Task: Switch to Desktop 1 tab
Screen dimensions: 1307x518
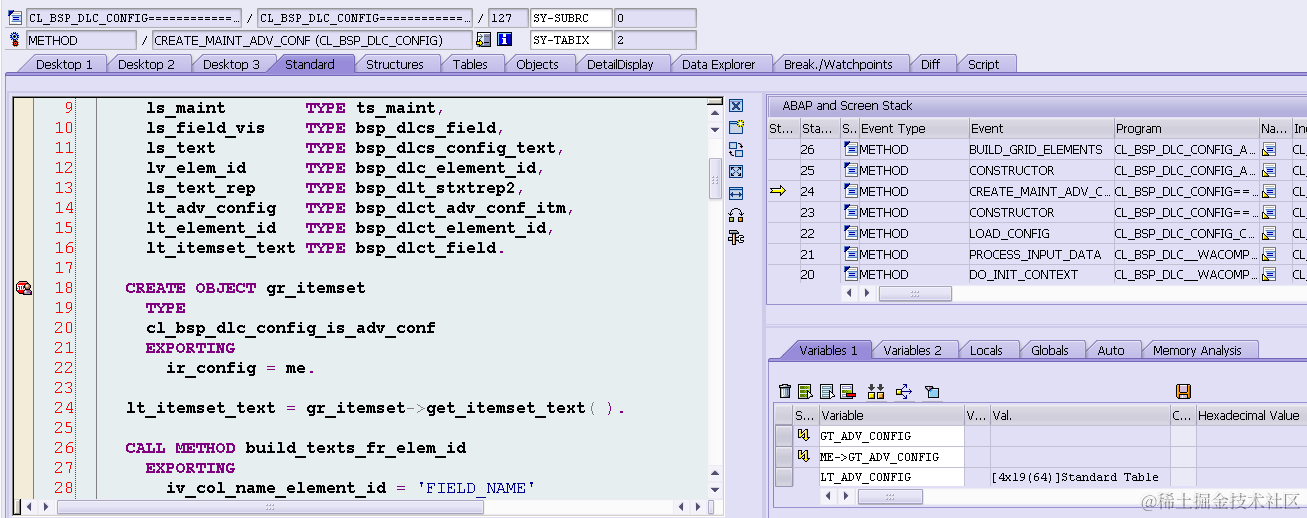Action: [64, 64]
